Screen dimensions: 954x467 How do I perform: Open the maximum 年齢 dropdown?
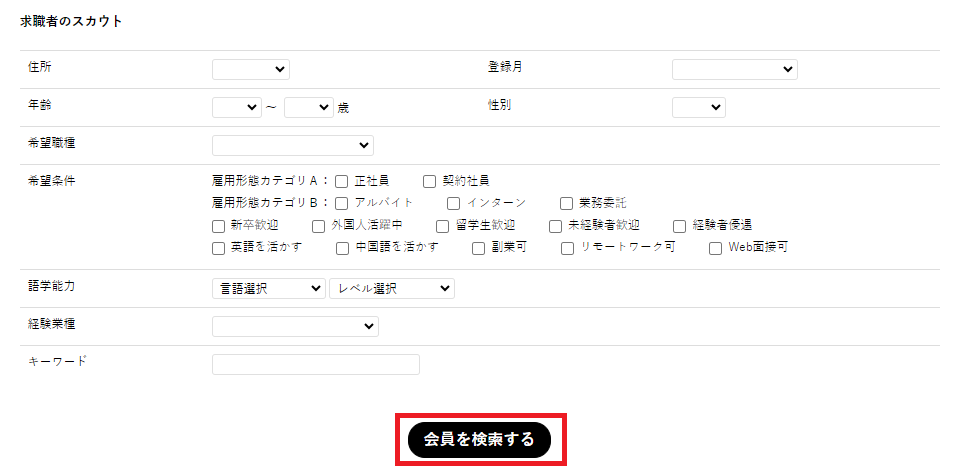point(308,107)
